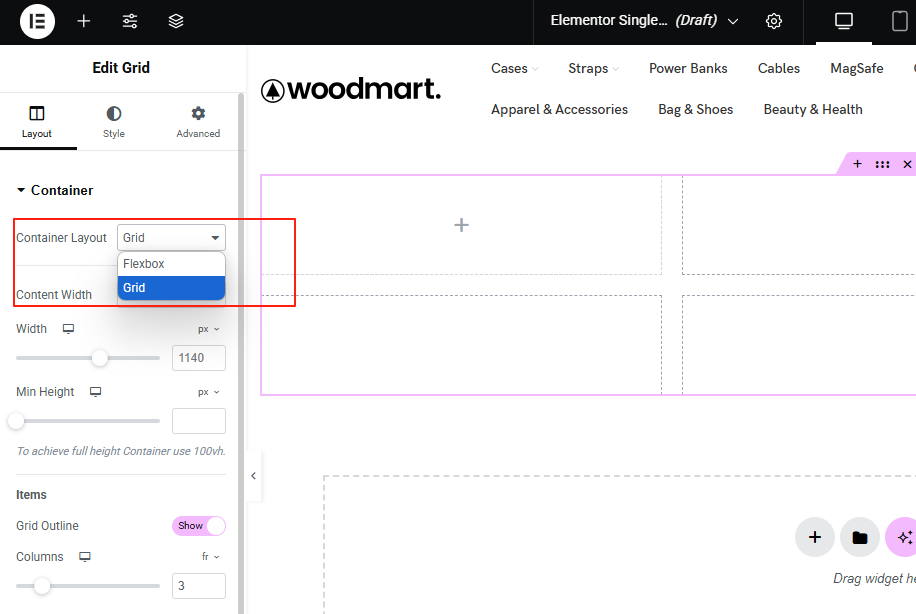Open the Width unit px selector
Image resolution: width=916 pixels, height=614 pixels.
pyautogui.click(x=209, y=329)
